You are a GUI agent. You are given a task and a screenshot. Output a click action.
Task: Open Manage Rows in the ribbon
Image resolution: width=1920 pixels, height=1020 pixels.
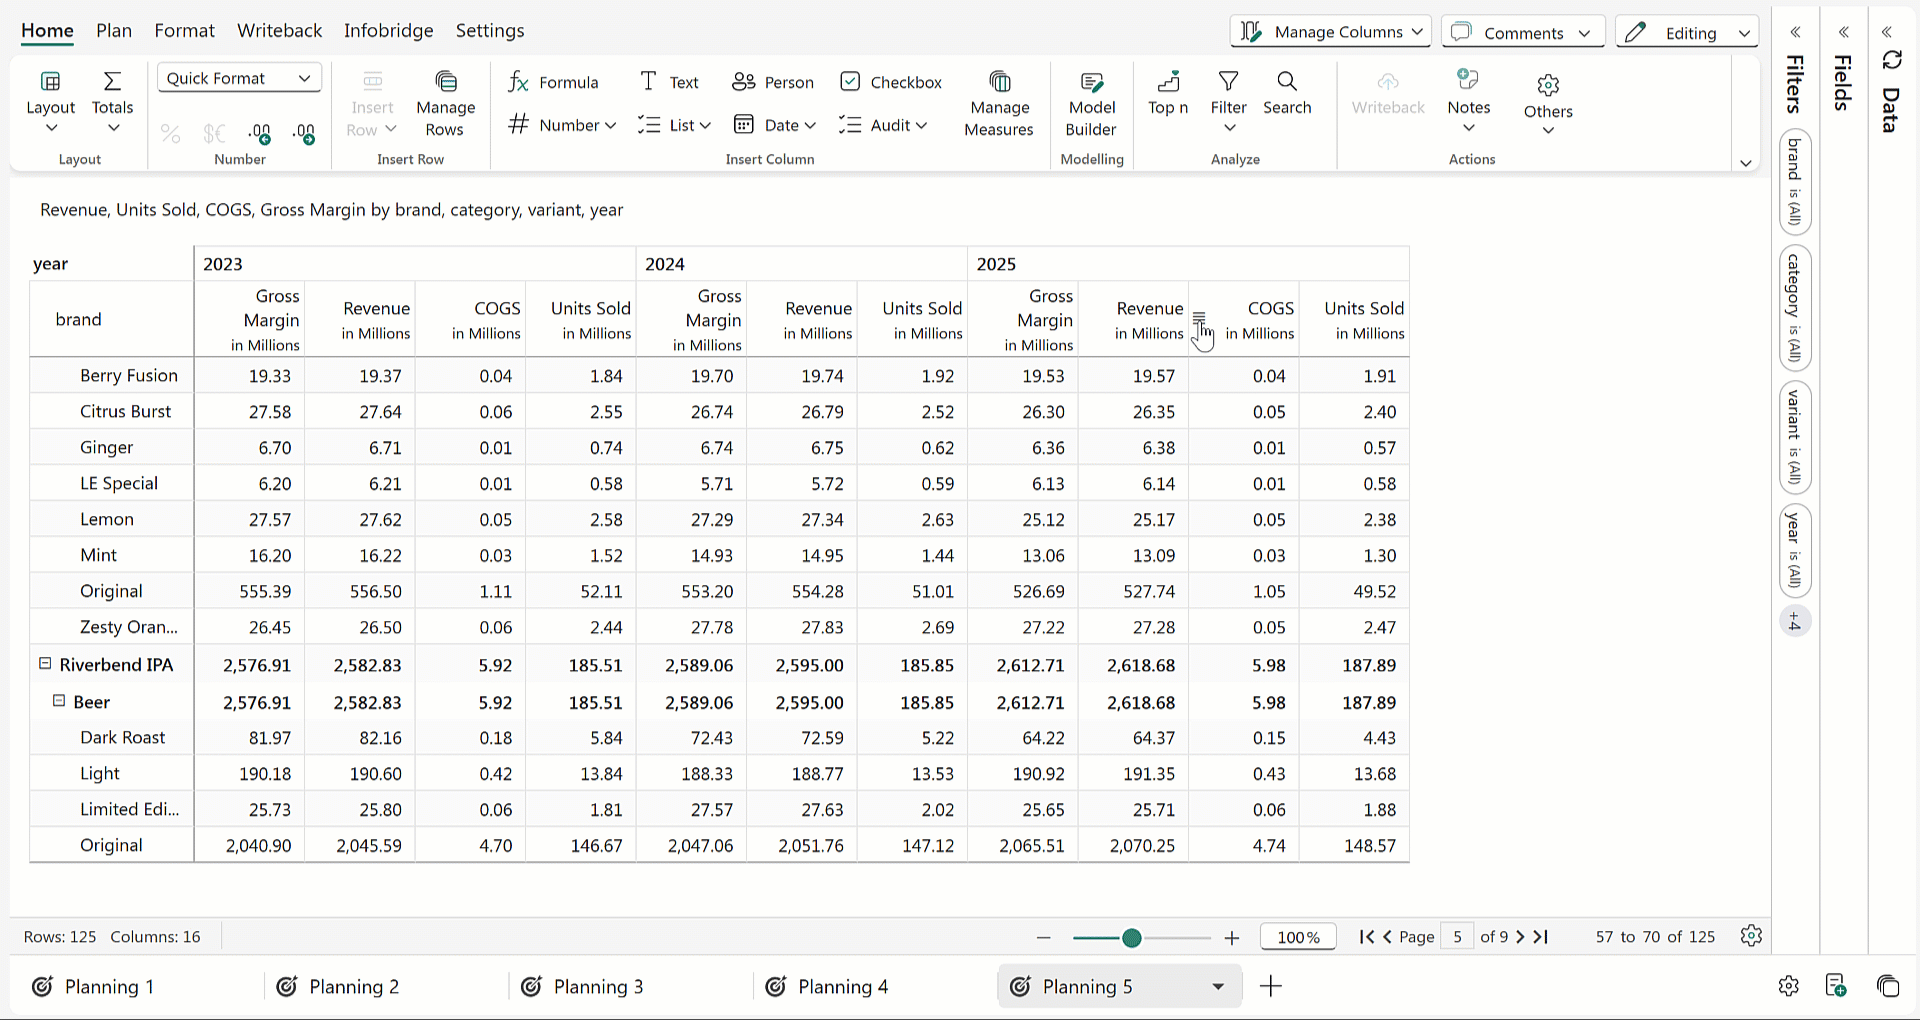(445, 104)
